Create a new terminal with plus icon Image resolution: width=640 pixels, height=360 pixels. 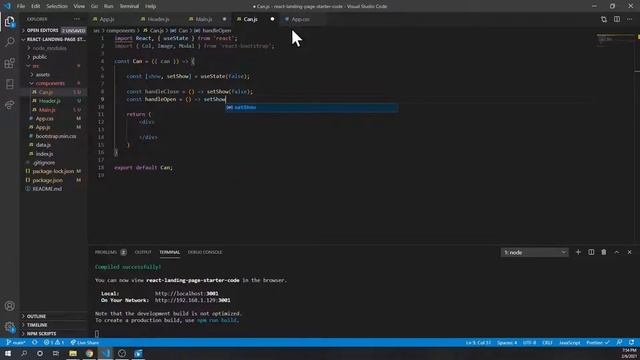[578, 252]
